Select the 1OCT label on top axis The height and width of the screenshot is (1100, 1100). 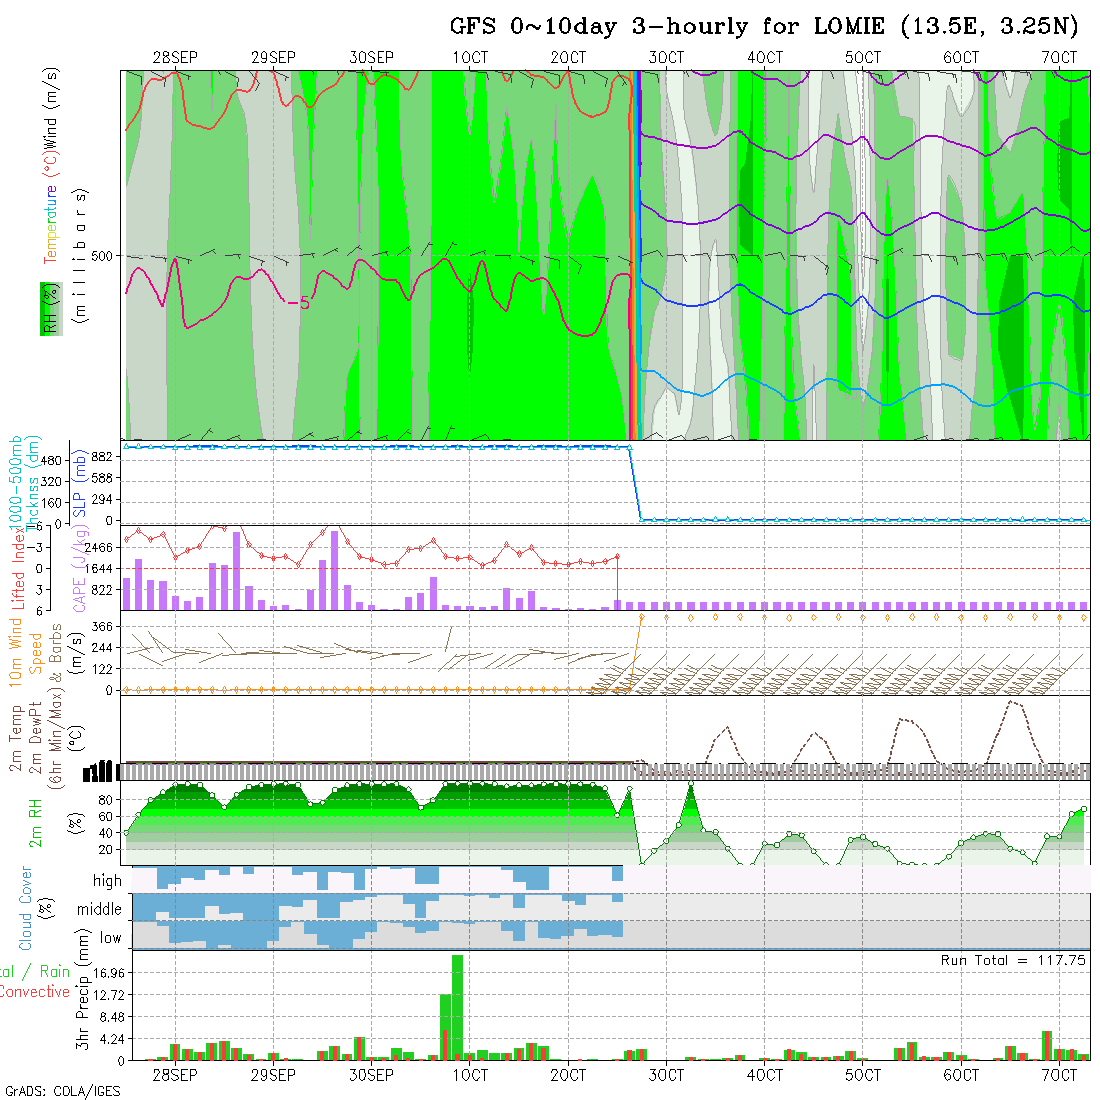(x=470, y=58)
